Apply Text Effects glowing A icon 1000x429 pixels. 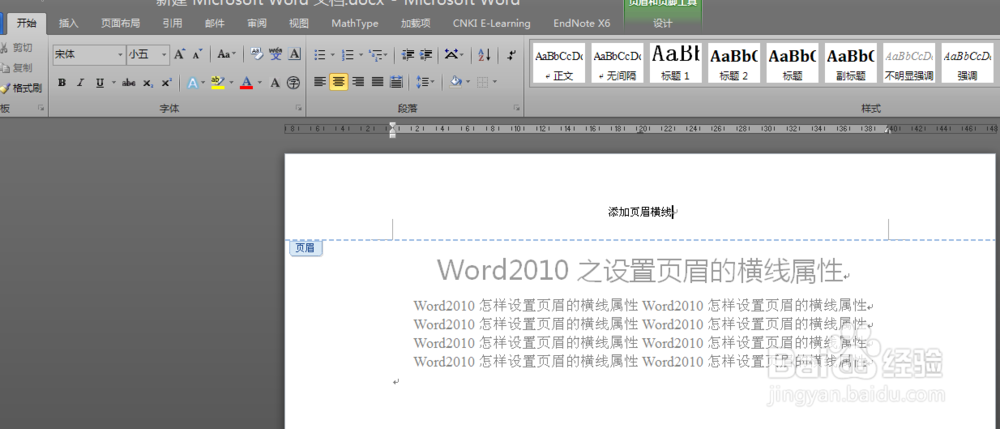192,82
